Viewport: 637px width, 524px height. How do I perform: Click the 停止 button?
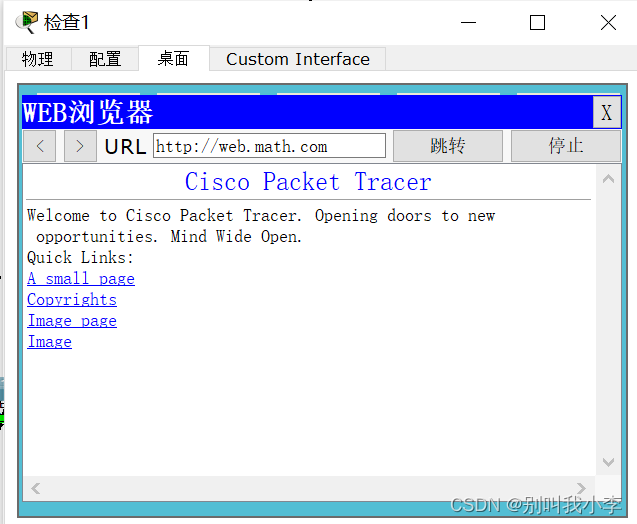(566, 146)
